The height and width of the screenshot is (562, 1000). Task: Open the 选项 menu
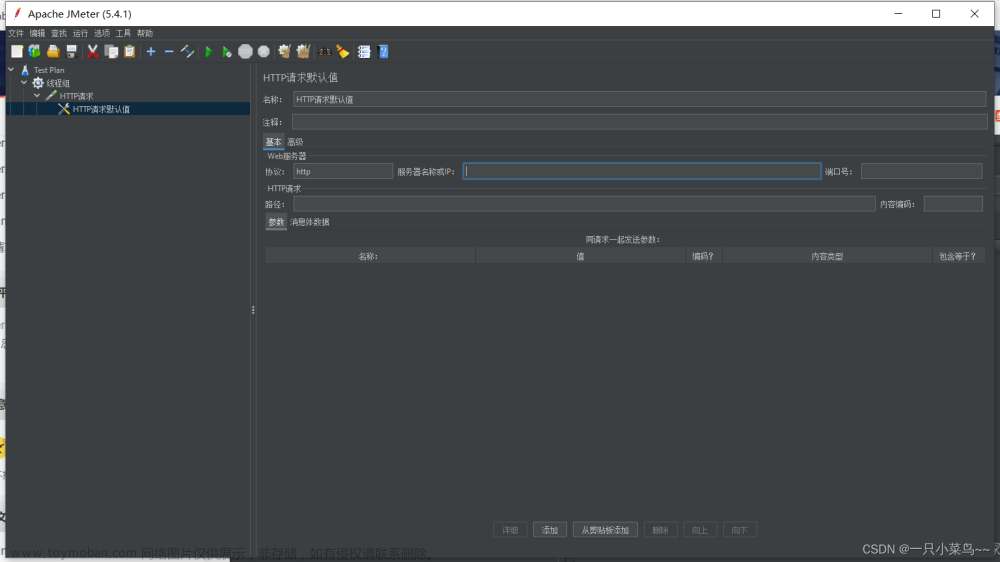click(102, 33)
